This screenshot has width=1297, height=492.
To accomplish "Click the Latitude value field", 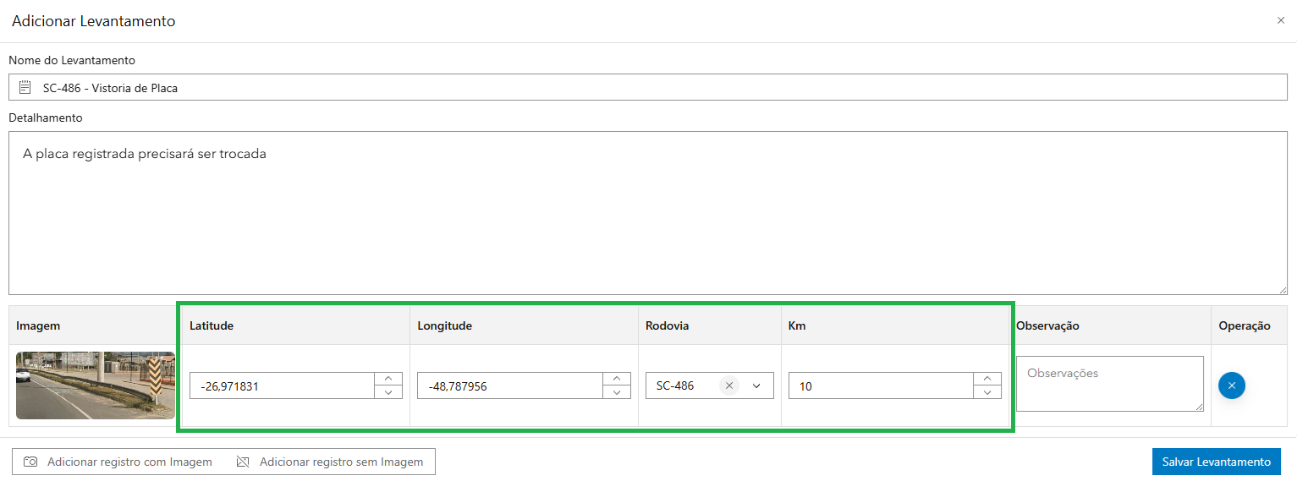I will tap(281, 386).
